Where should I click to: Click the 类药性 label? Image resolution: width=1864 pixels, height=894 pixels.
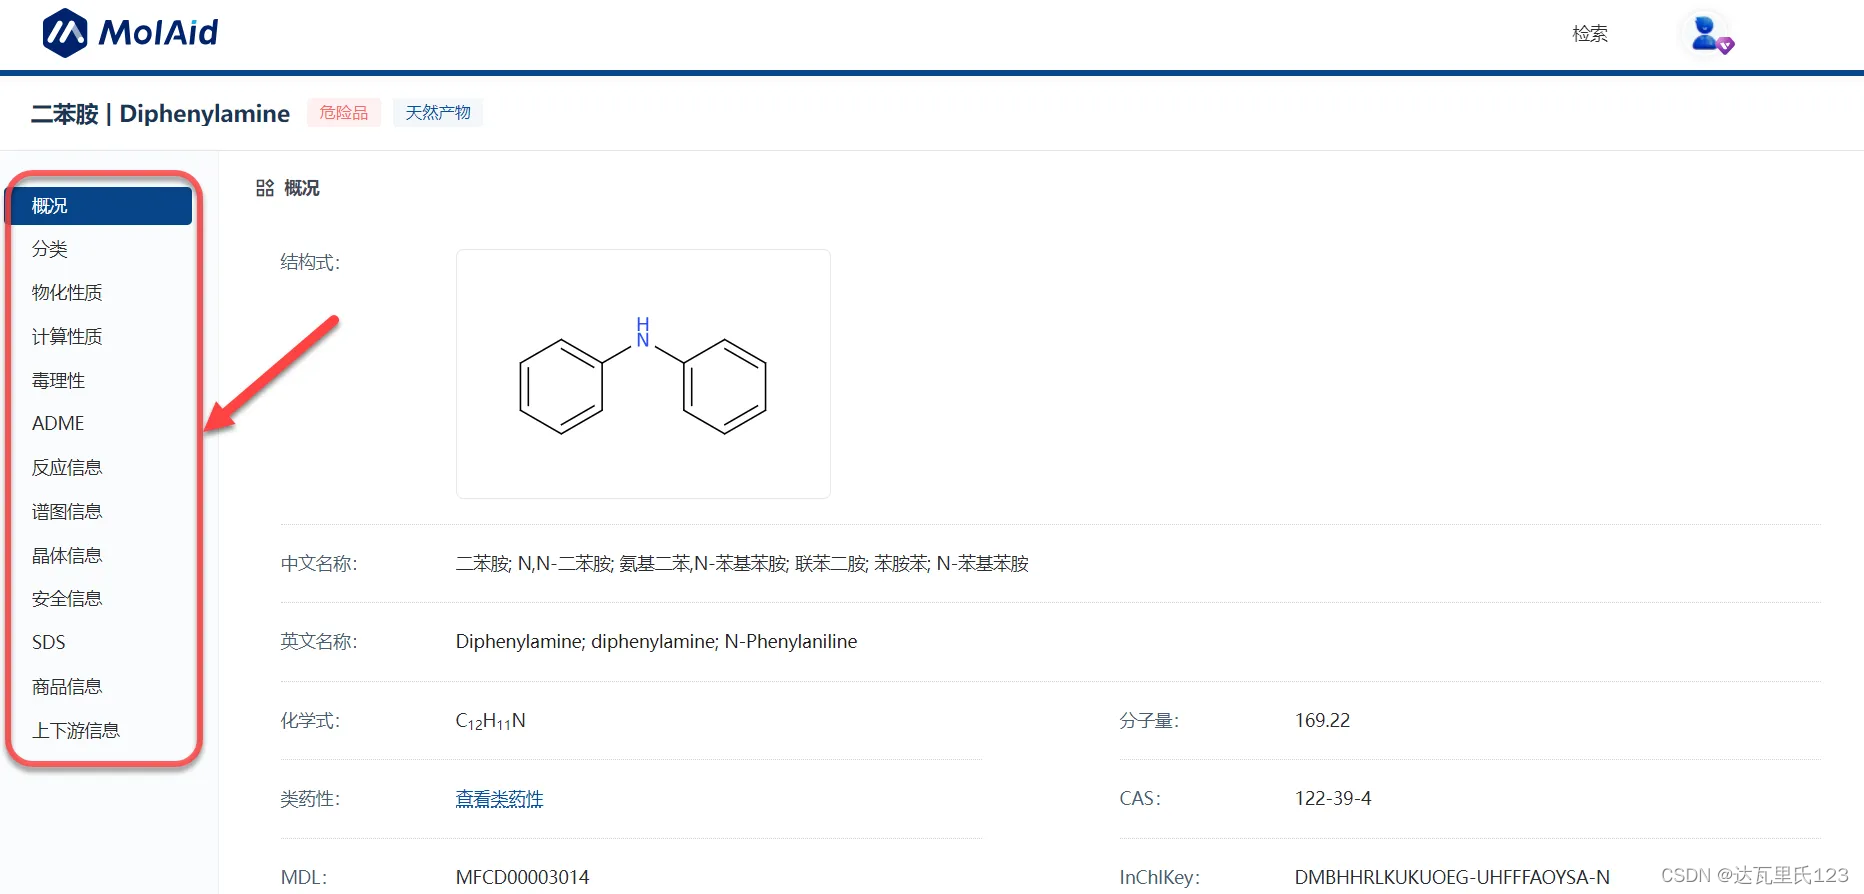(310, 799)
